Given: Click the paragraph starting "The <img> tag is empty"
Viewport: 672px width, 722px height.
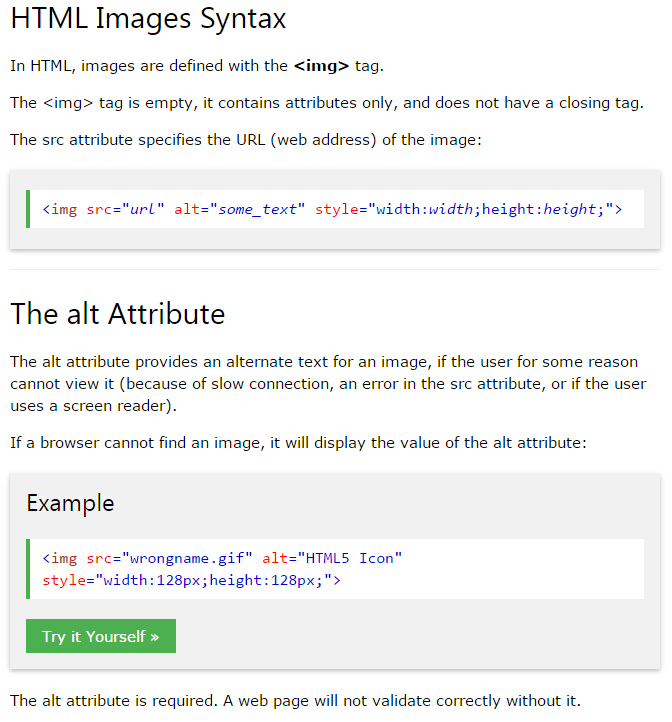Looking at the screenshot, I should coord(326,103).
